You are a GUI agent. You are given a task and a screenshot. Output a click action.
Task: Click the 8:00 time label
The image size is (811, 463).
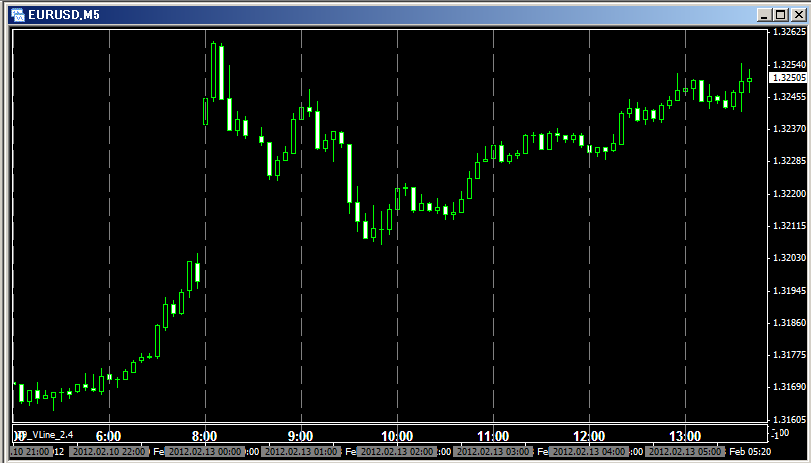(x=204, y=436)
